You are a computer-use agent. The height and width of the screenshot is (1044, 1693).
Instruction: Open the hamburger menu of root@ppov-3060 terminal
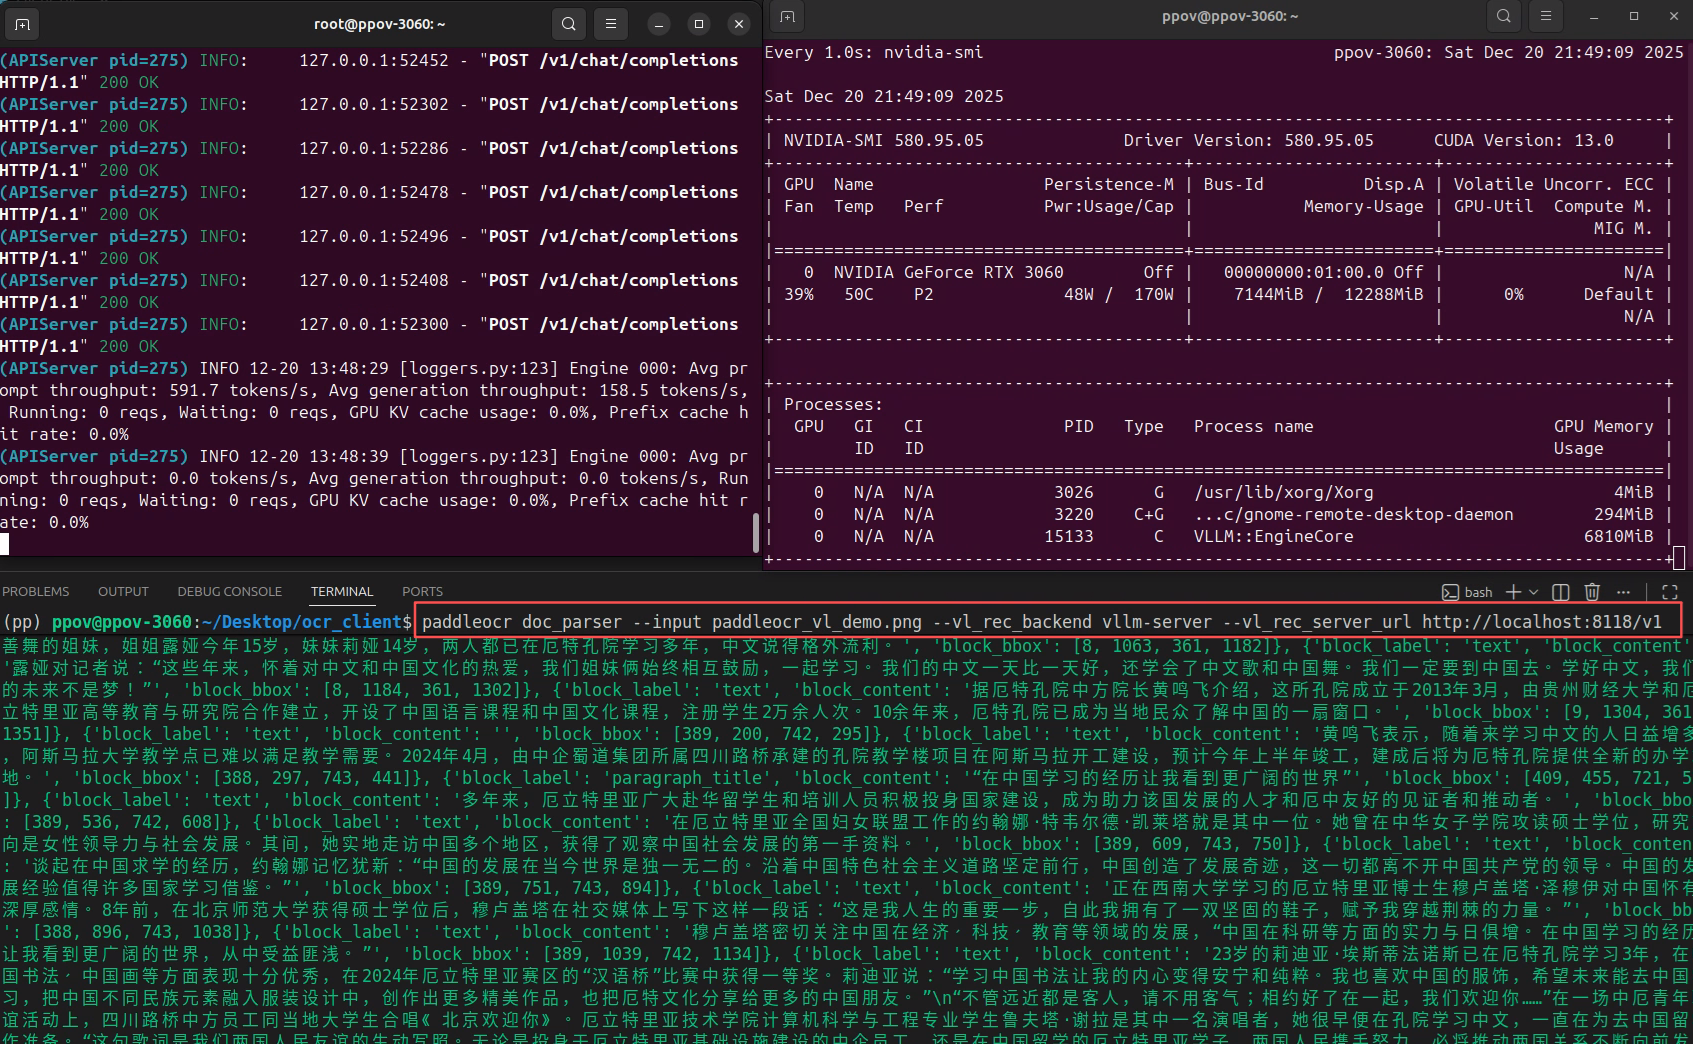point(610,23)
